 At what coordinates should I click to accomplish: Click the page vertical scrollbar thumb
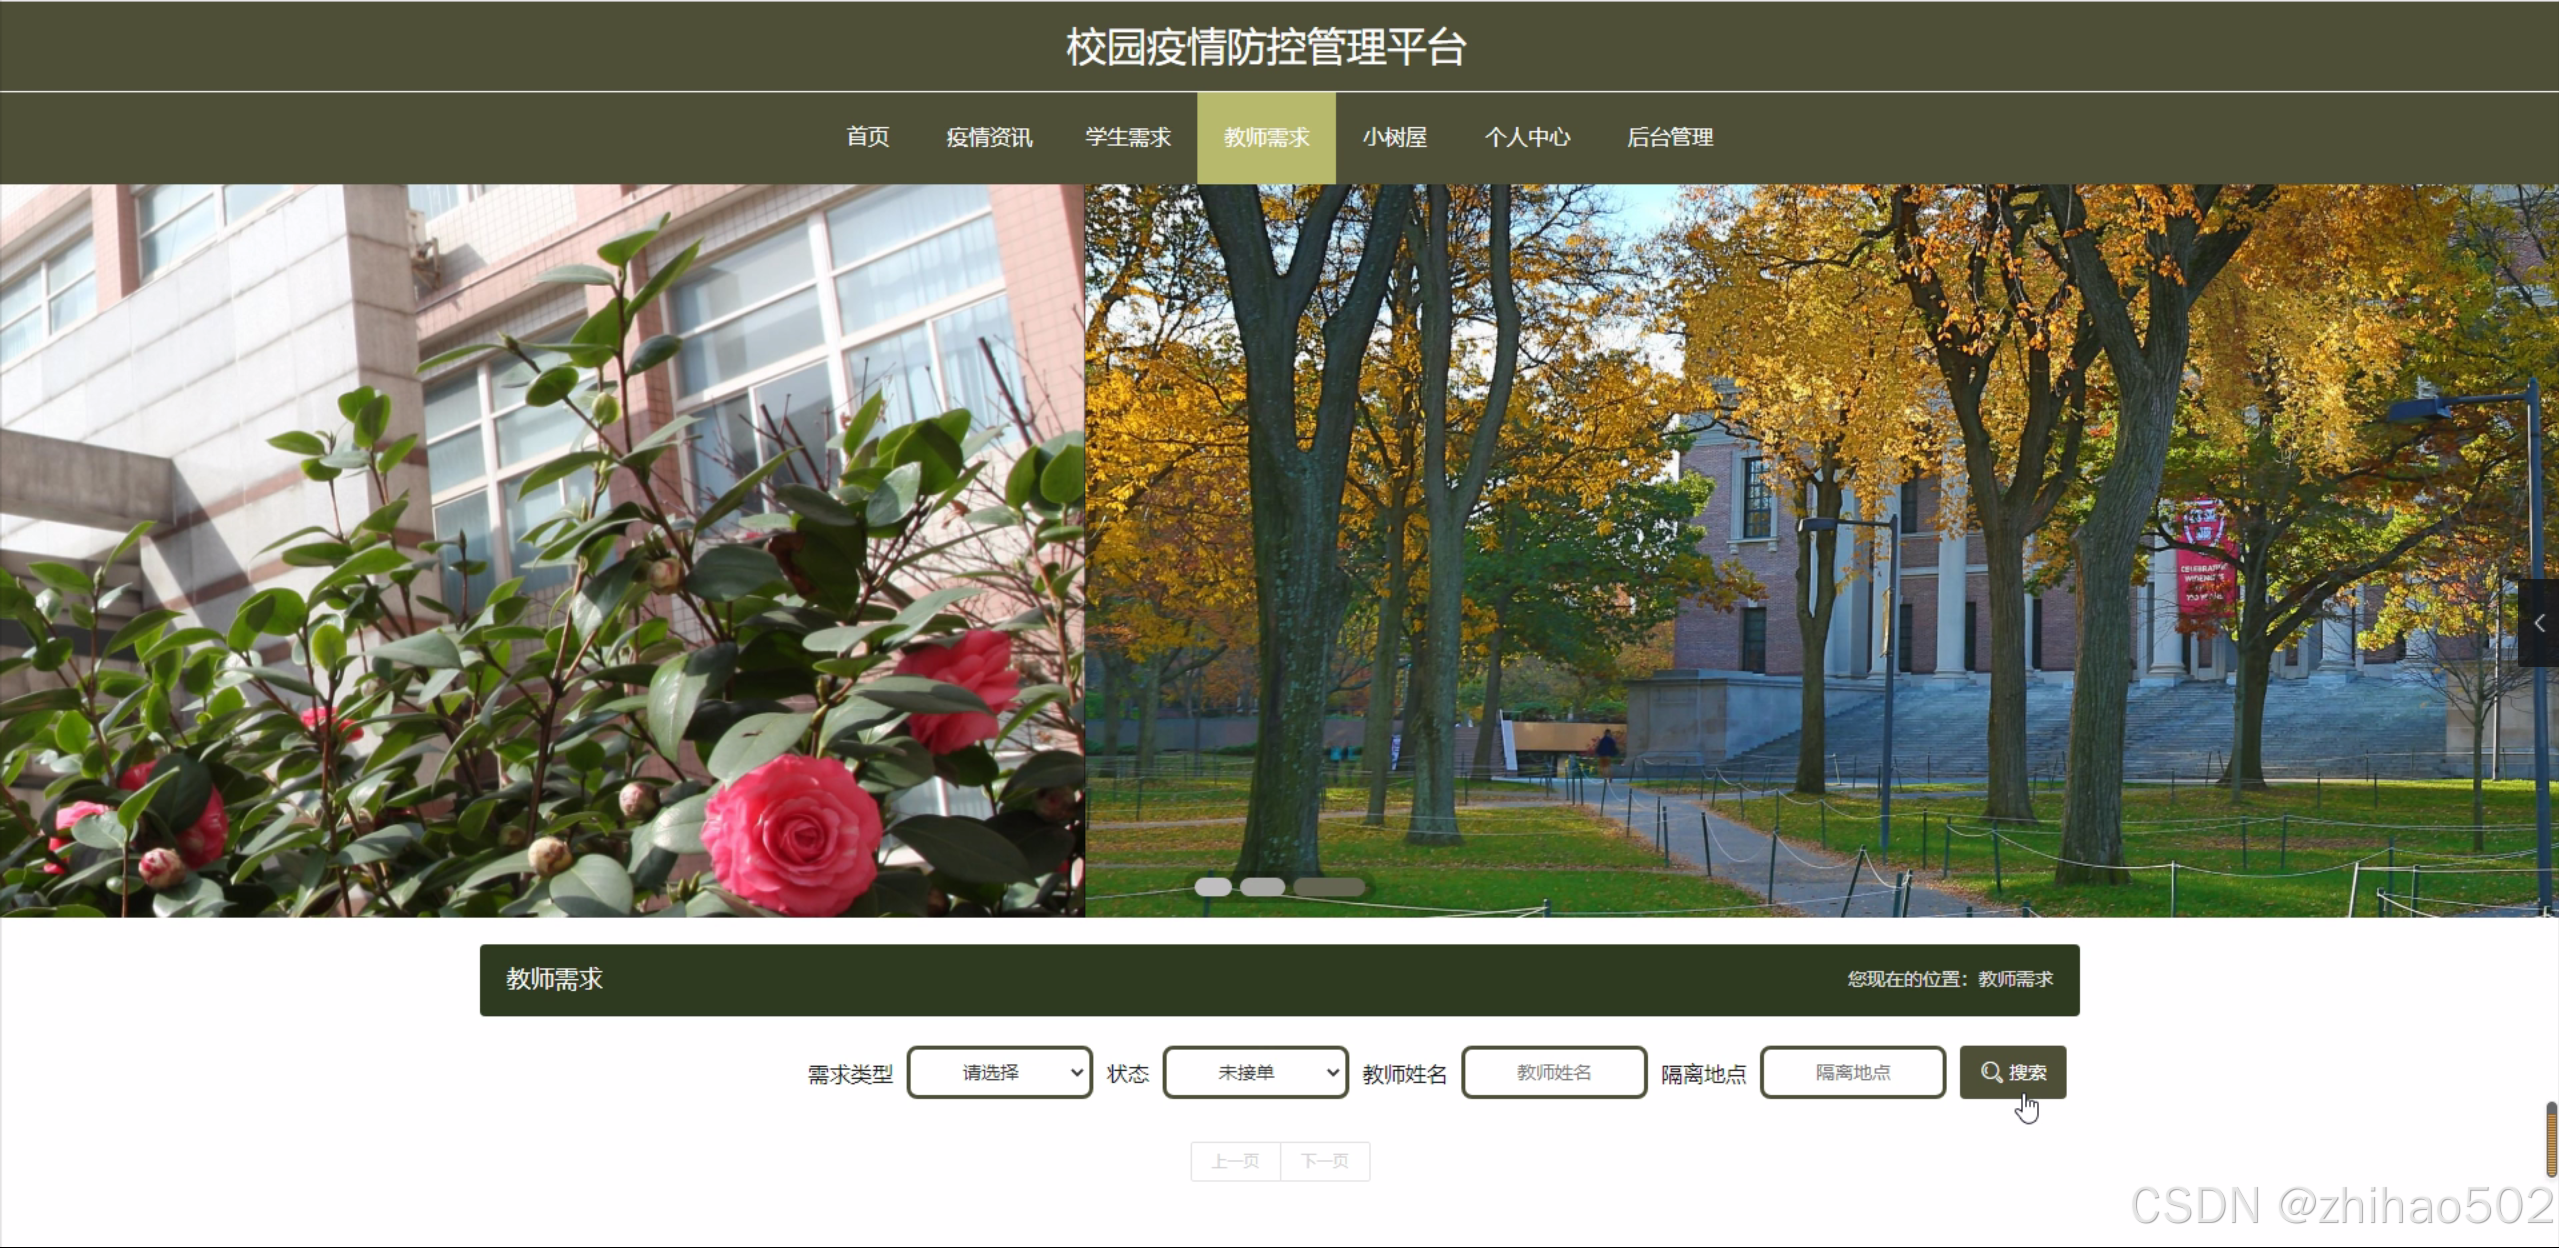click(x=2551, y=1140)
